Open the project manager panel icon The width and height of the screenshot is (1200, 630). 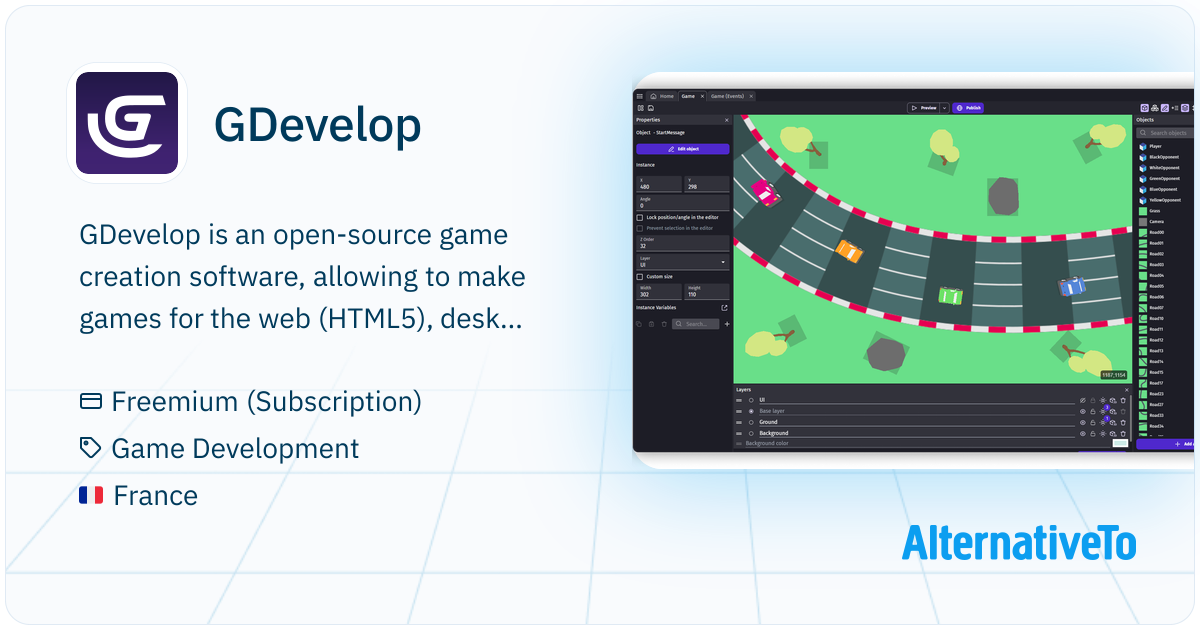640,108
